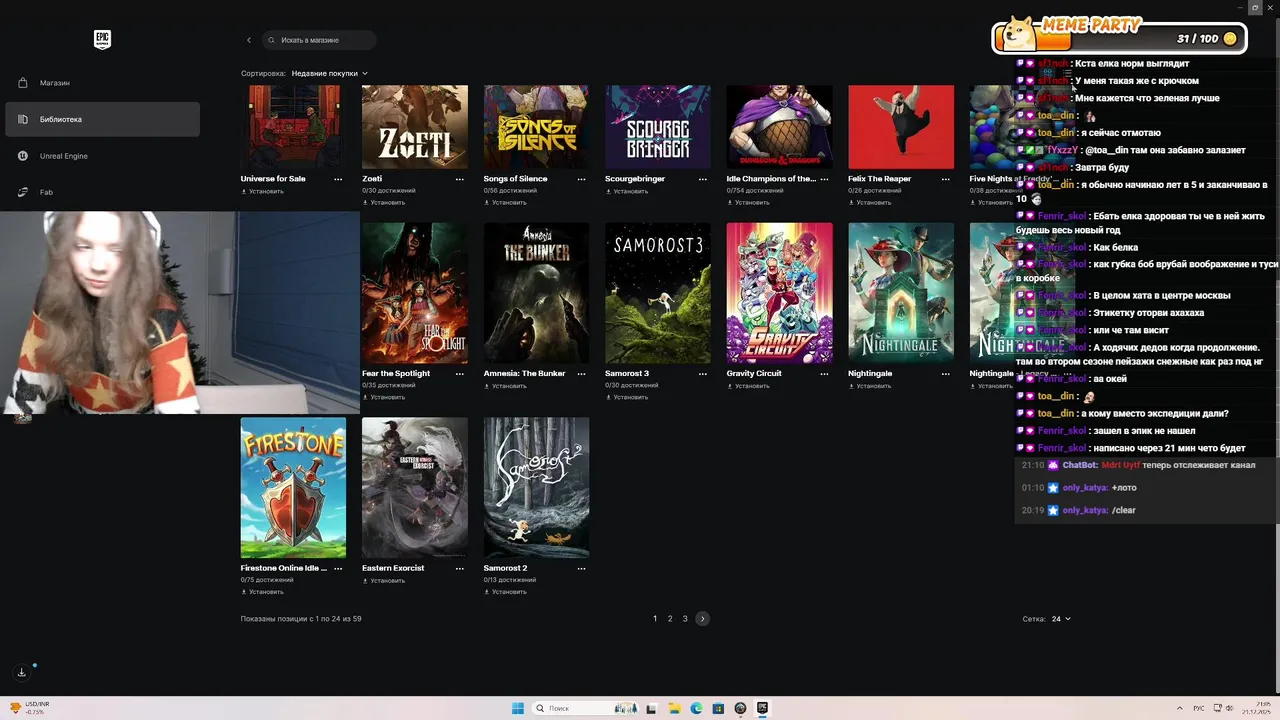Image resolution: width=1280 pixels, height=720 pixels.
Task: Install Scourgebringer via Установить
Action: pos(627,191)
